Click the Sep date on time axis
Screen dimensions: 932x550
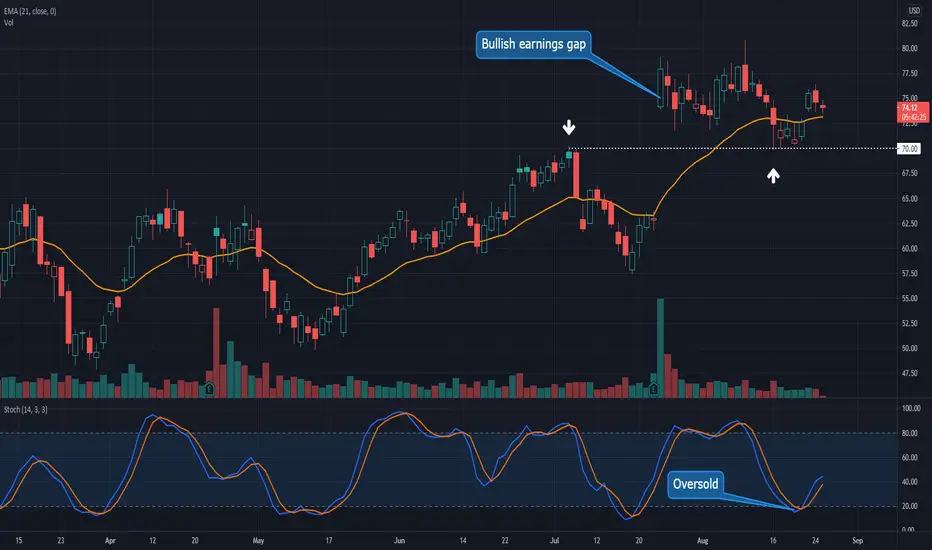click(857, 540)
